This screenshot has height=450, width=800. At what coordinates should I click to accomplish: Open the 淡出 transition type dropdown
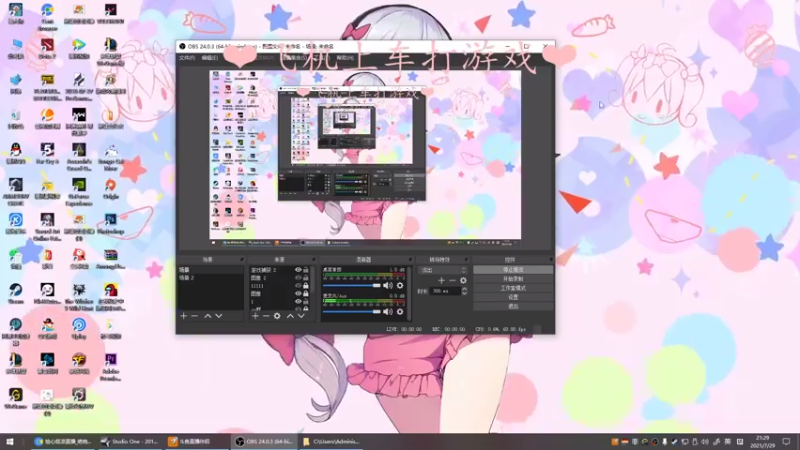[442, 270]
